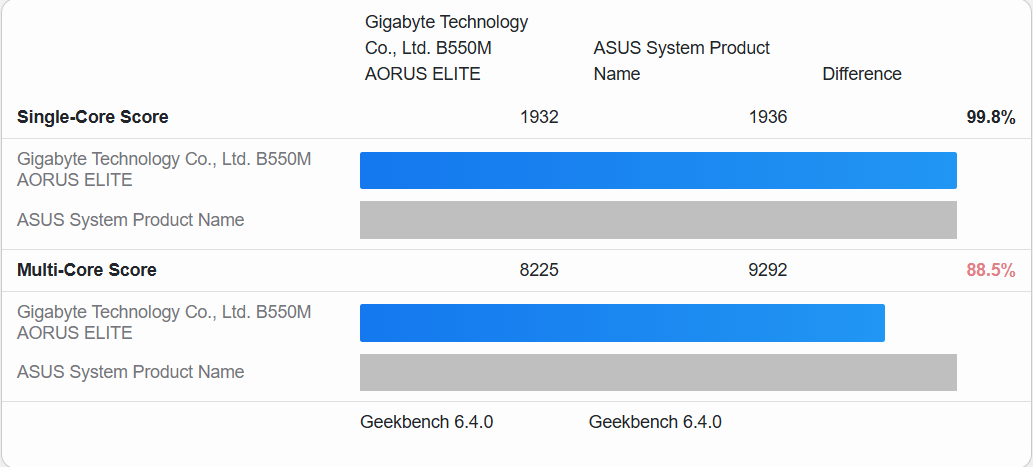The image size is (1033, 467).
Task: Select the ASUS single-core value 1936
Action: pos(767,117)
